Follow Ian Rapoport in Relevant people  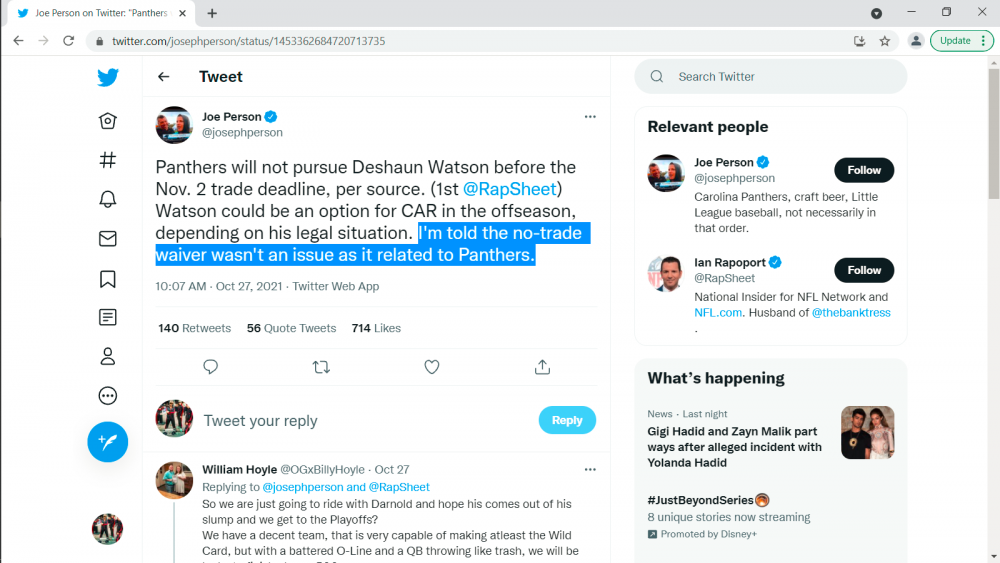click(864, 270)
